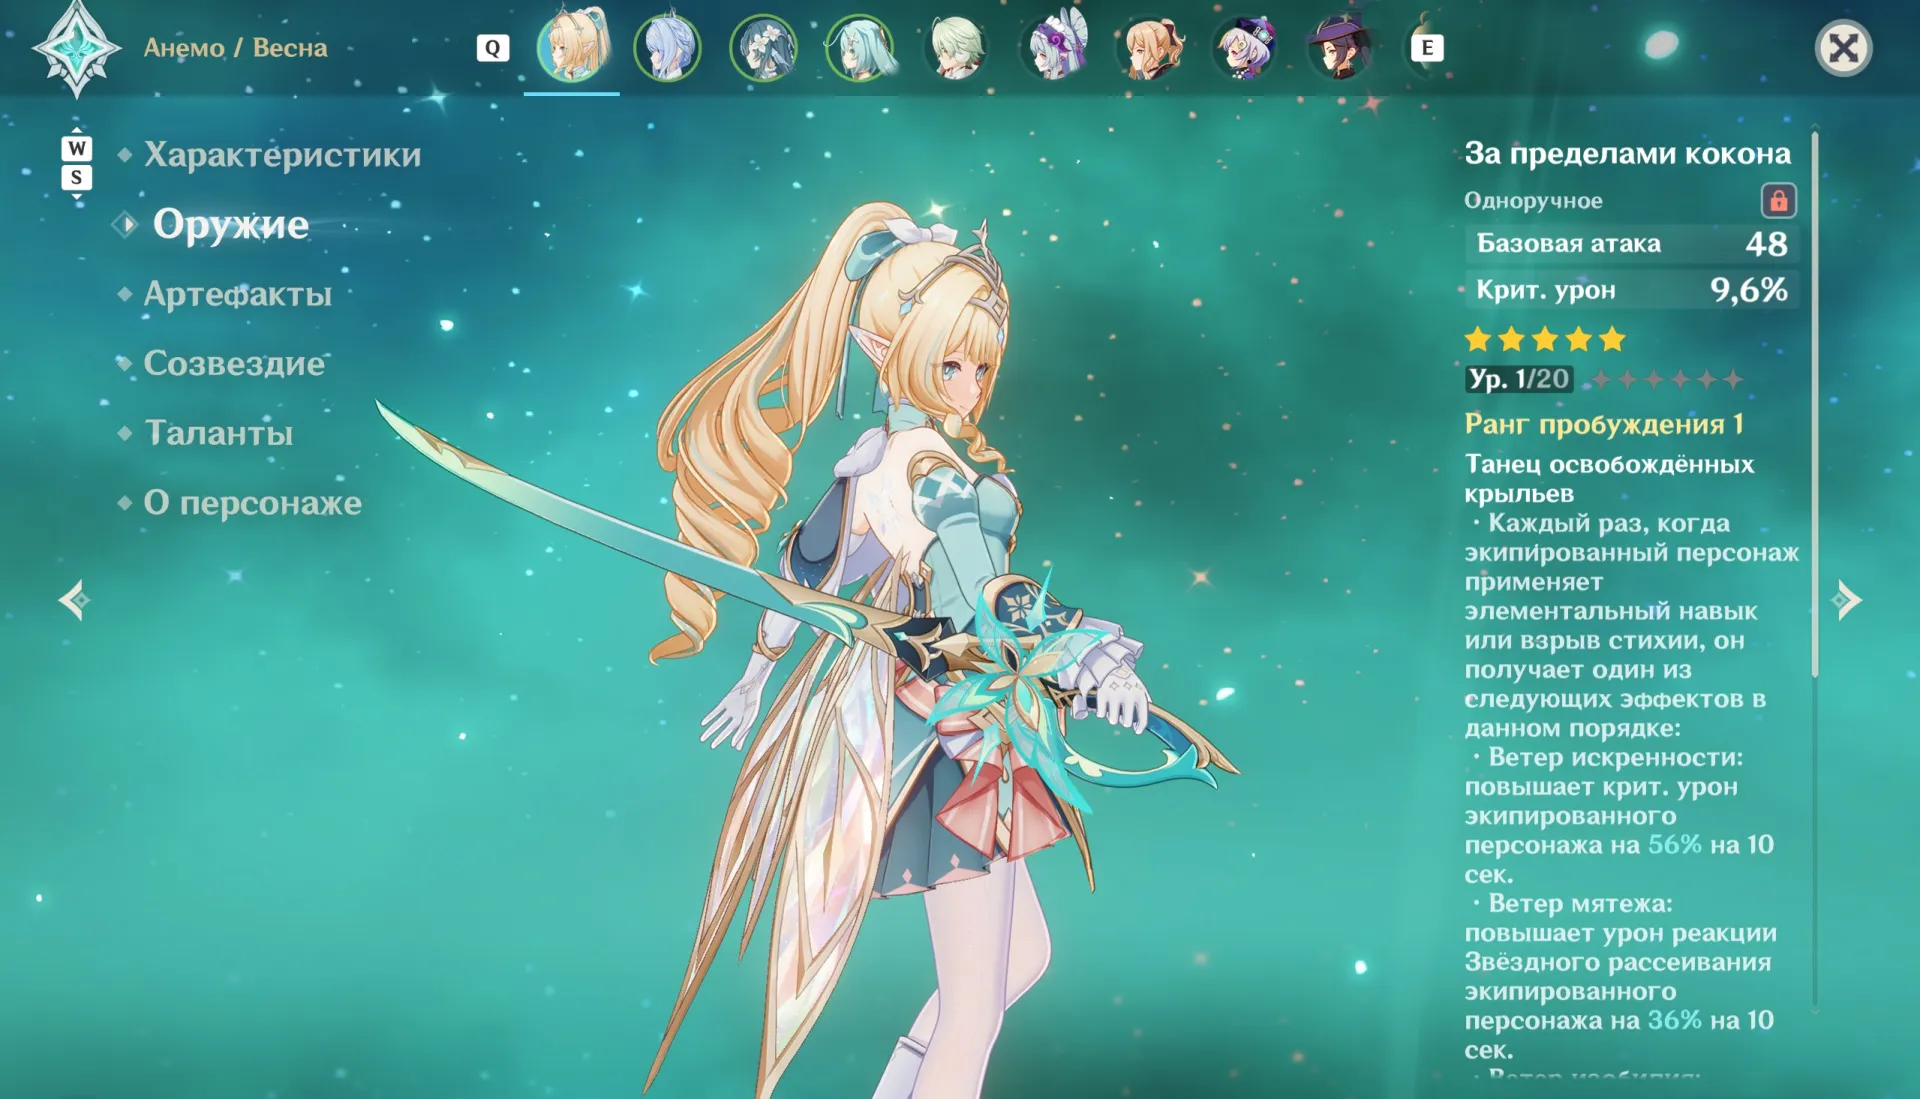Click the weapon name За пределами кокона

1627,153
